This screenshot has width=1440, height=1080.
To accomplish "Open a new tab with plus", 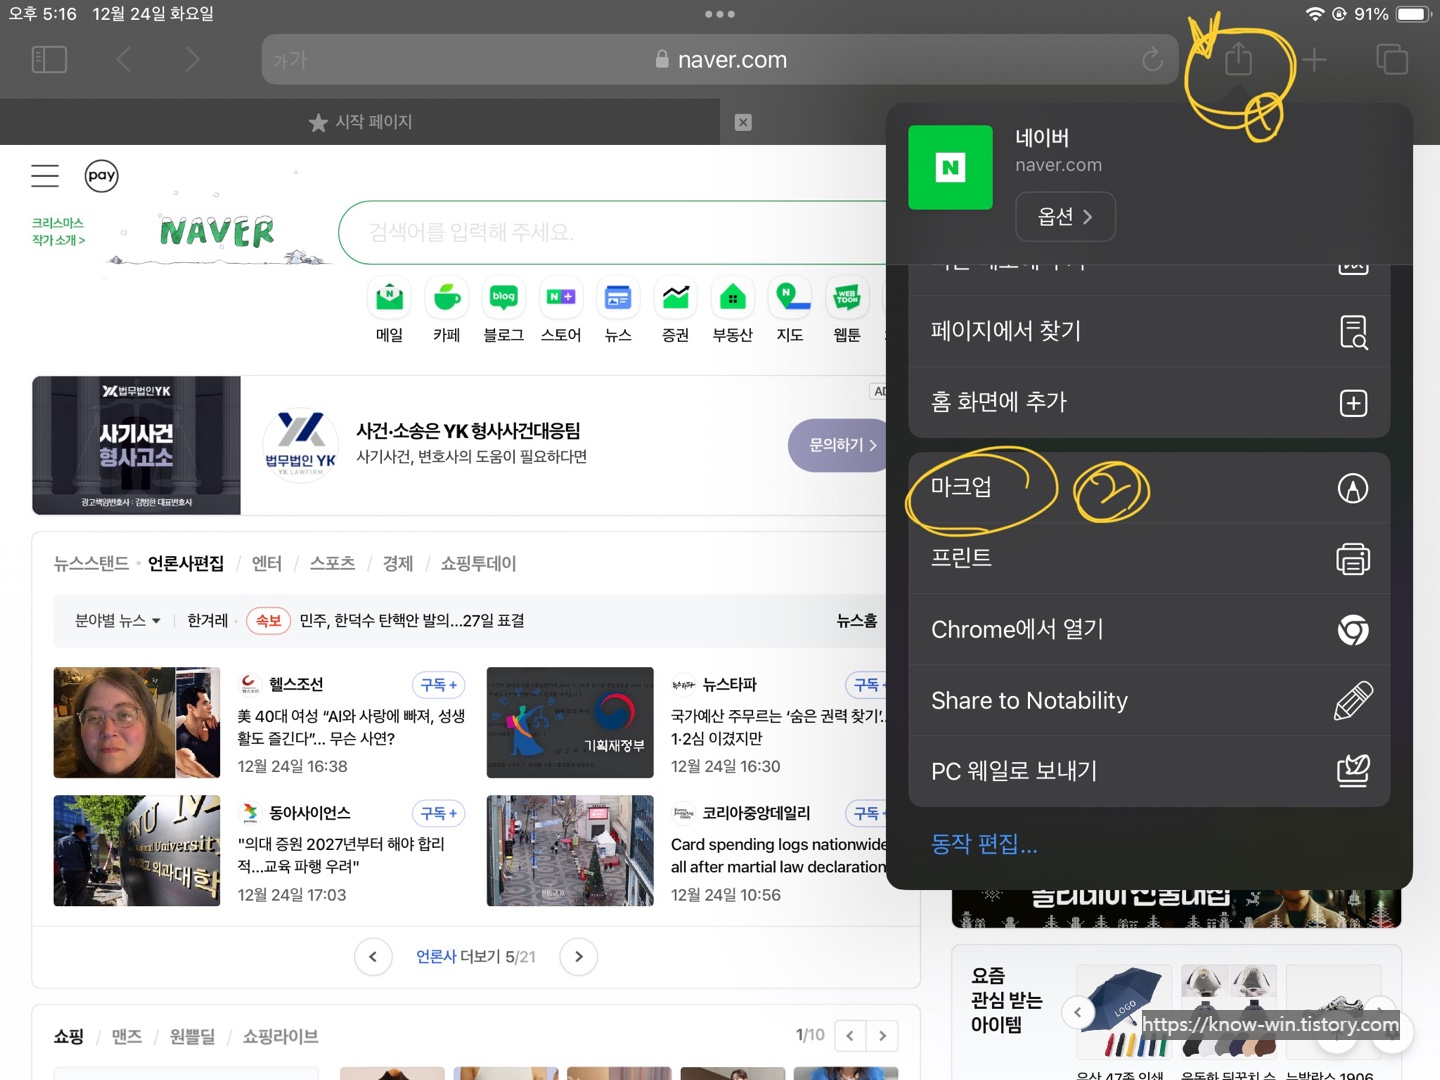I will 1314,60.
